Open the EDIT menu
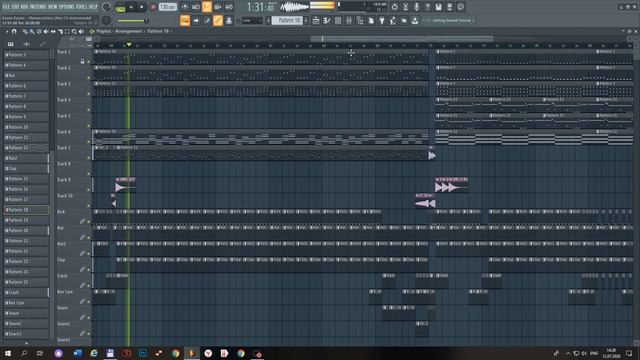 15,7
